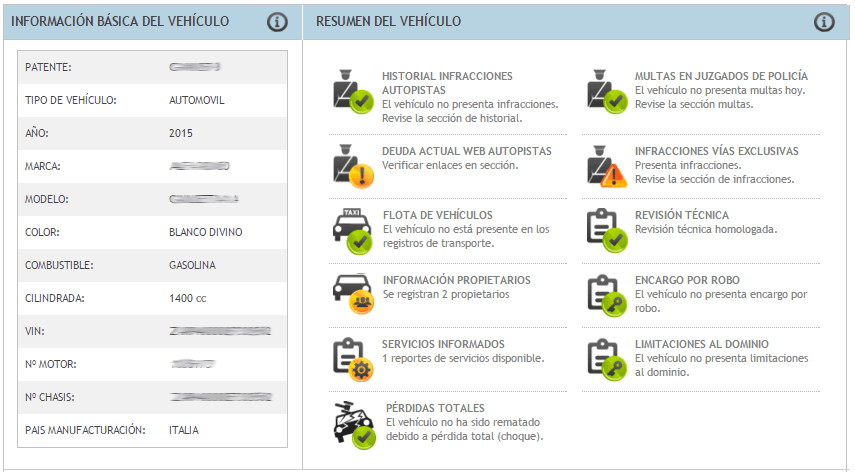The width and height of the screenshot is (855, 472).
Task: Click the AUTOMOVIL vehicle type value
Action: coord(197,100)
